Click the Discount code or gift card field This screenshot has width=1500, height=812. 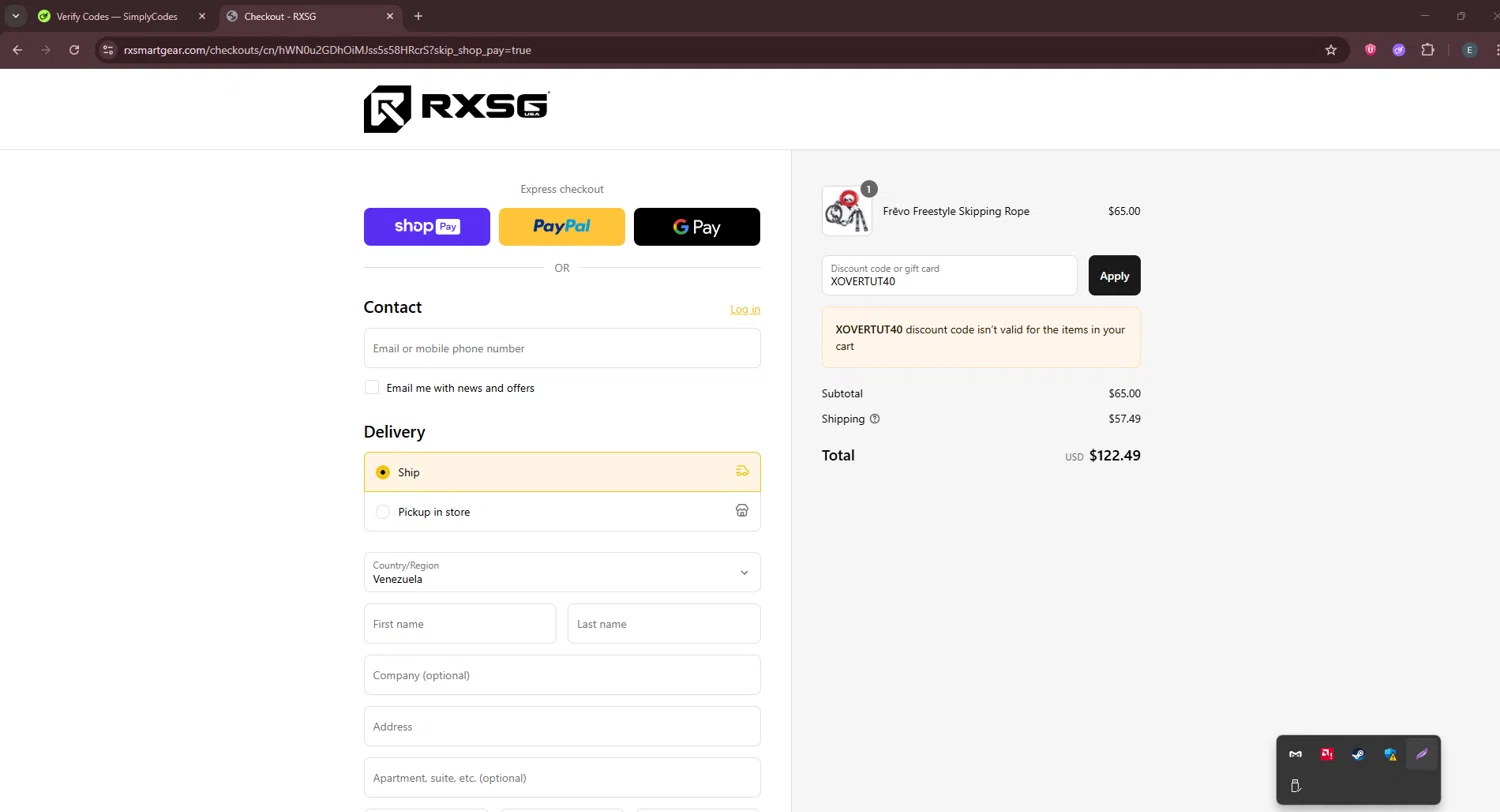[949, 275]
